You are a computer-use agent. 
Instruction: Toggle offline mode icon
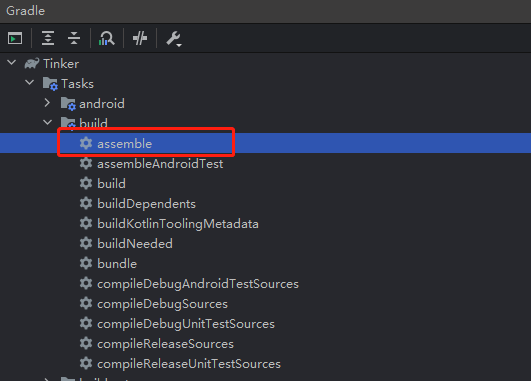pyautogui.click(x=140, y=38)
